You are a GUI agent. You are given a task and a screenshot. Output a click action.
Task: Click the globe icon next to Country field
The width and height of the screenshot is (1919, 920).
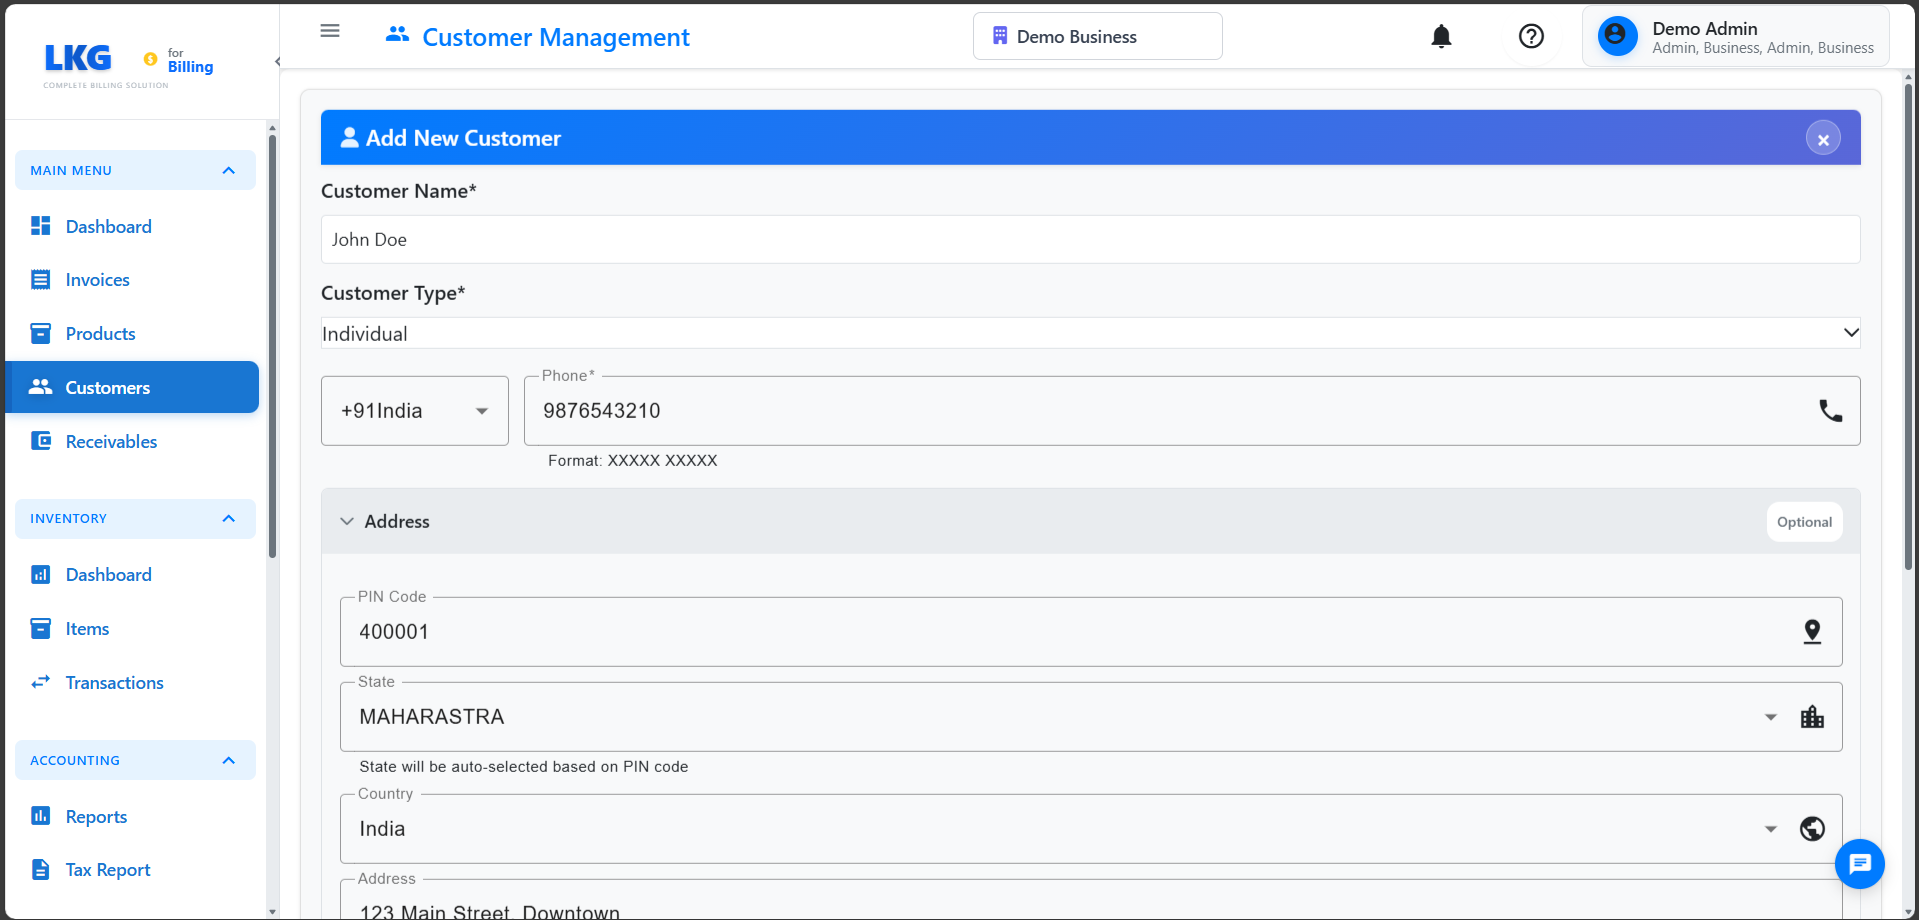(1812, 828)
